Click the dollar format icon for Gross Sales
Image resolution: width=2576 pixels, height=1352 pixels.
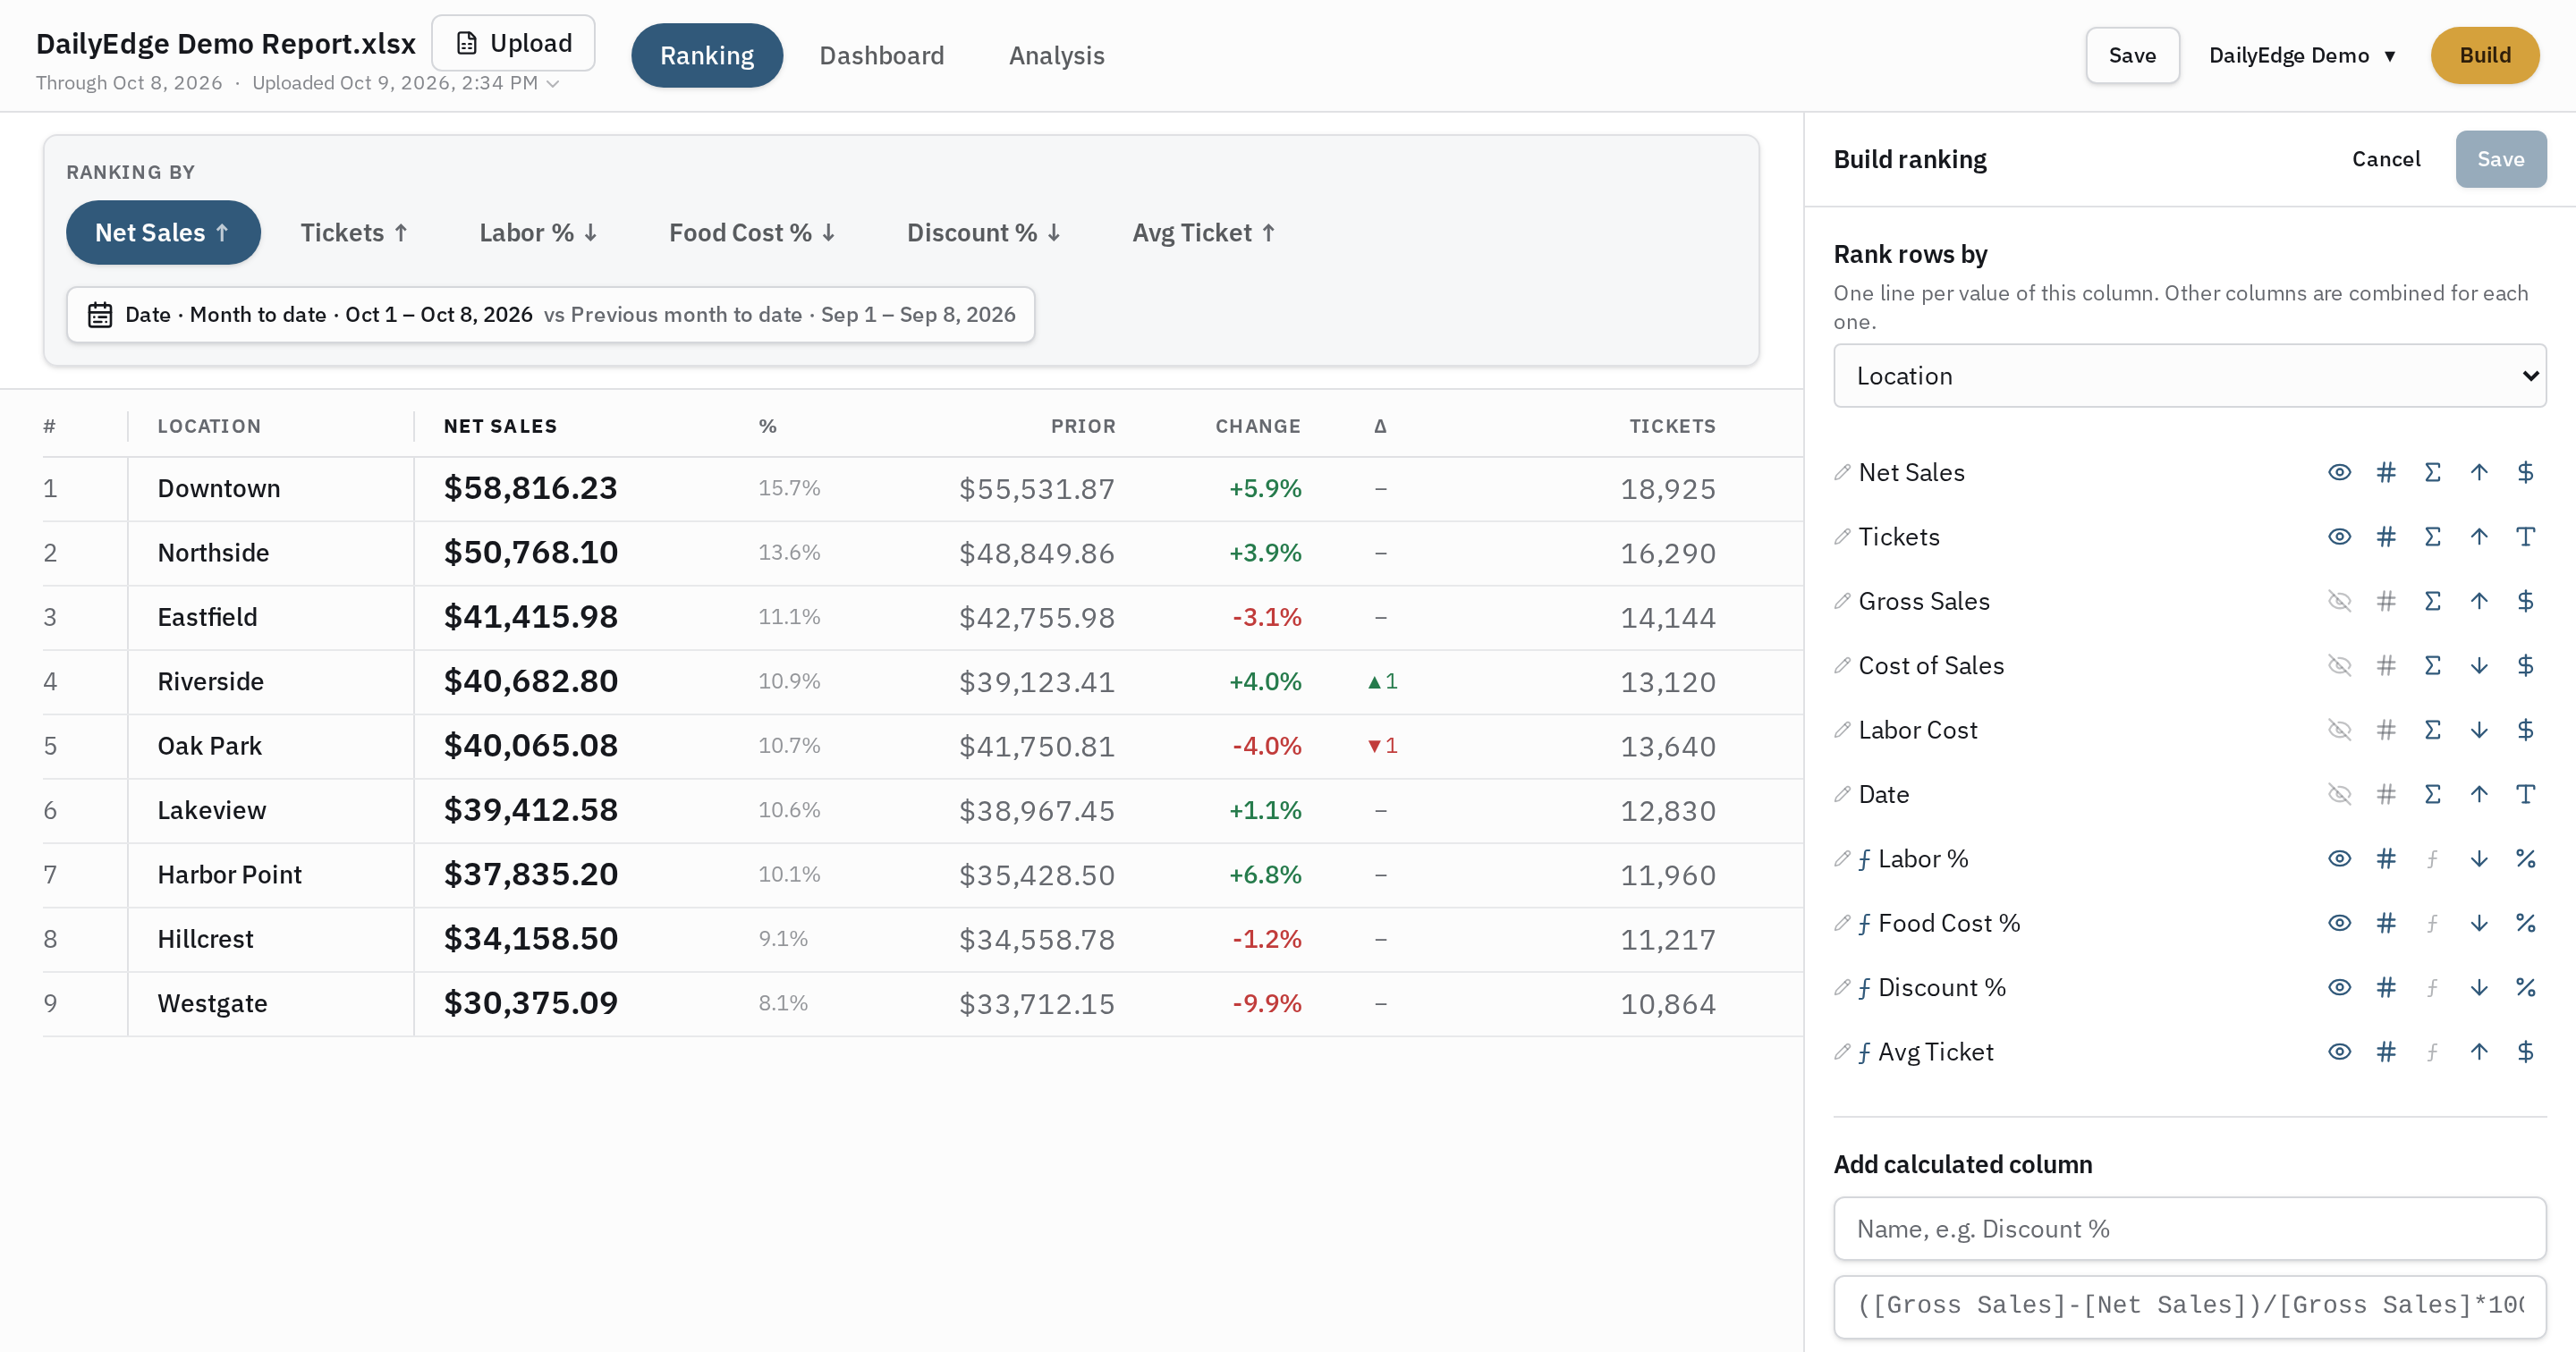[x=2526, y=601]
